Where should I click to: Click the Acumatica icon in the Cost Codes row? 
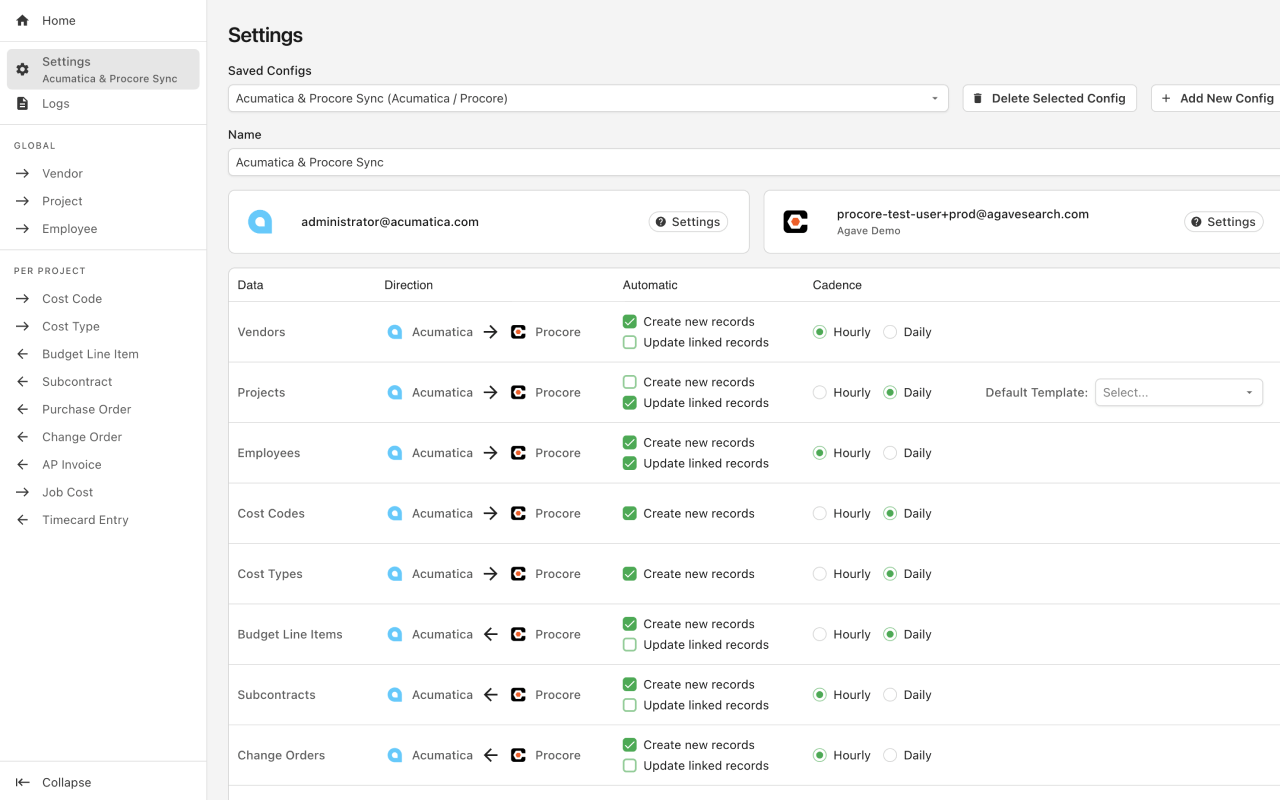coord(395,513)
